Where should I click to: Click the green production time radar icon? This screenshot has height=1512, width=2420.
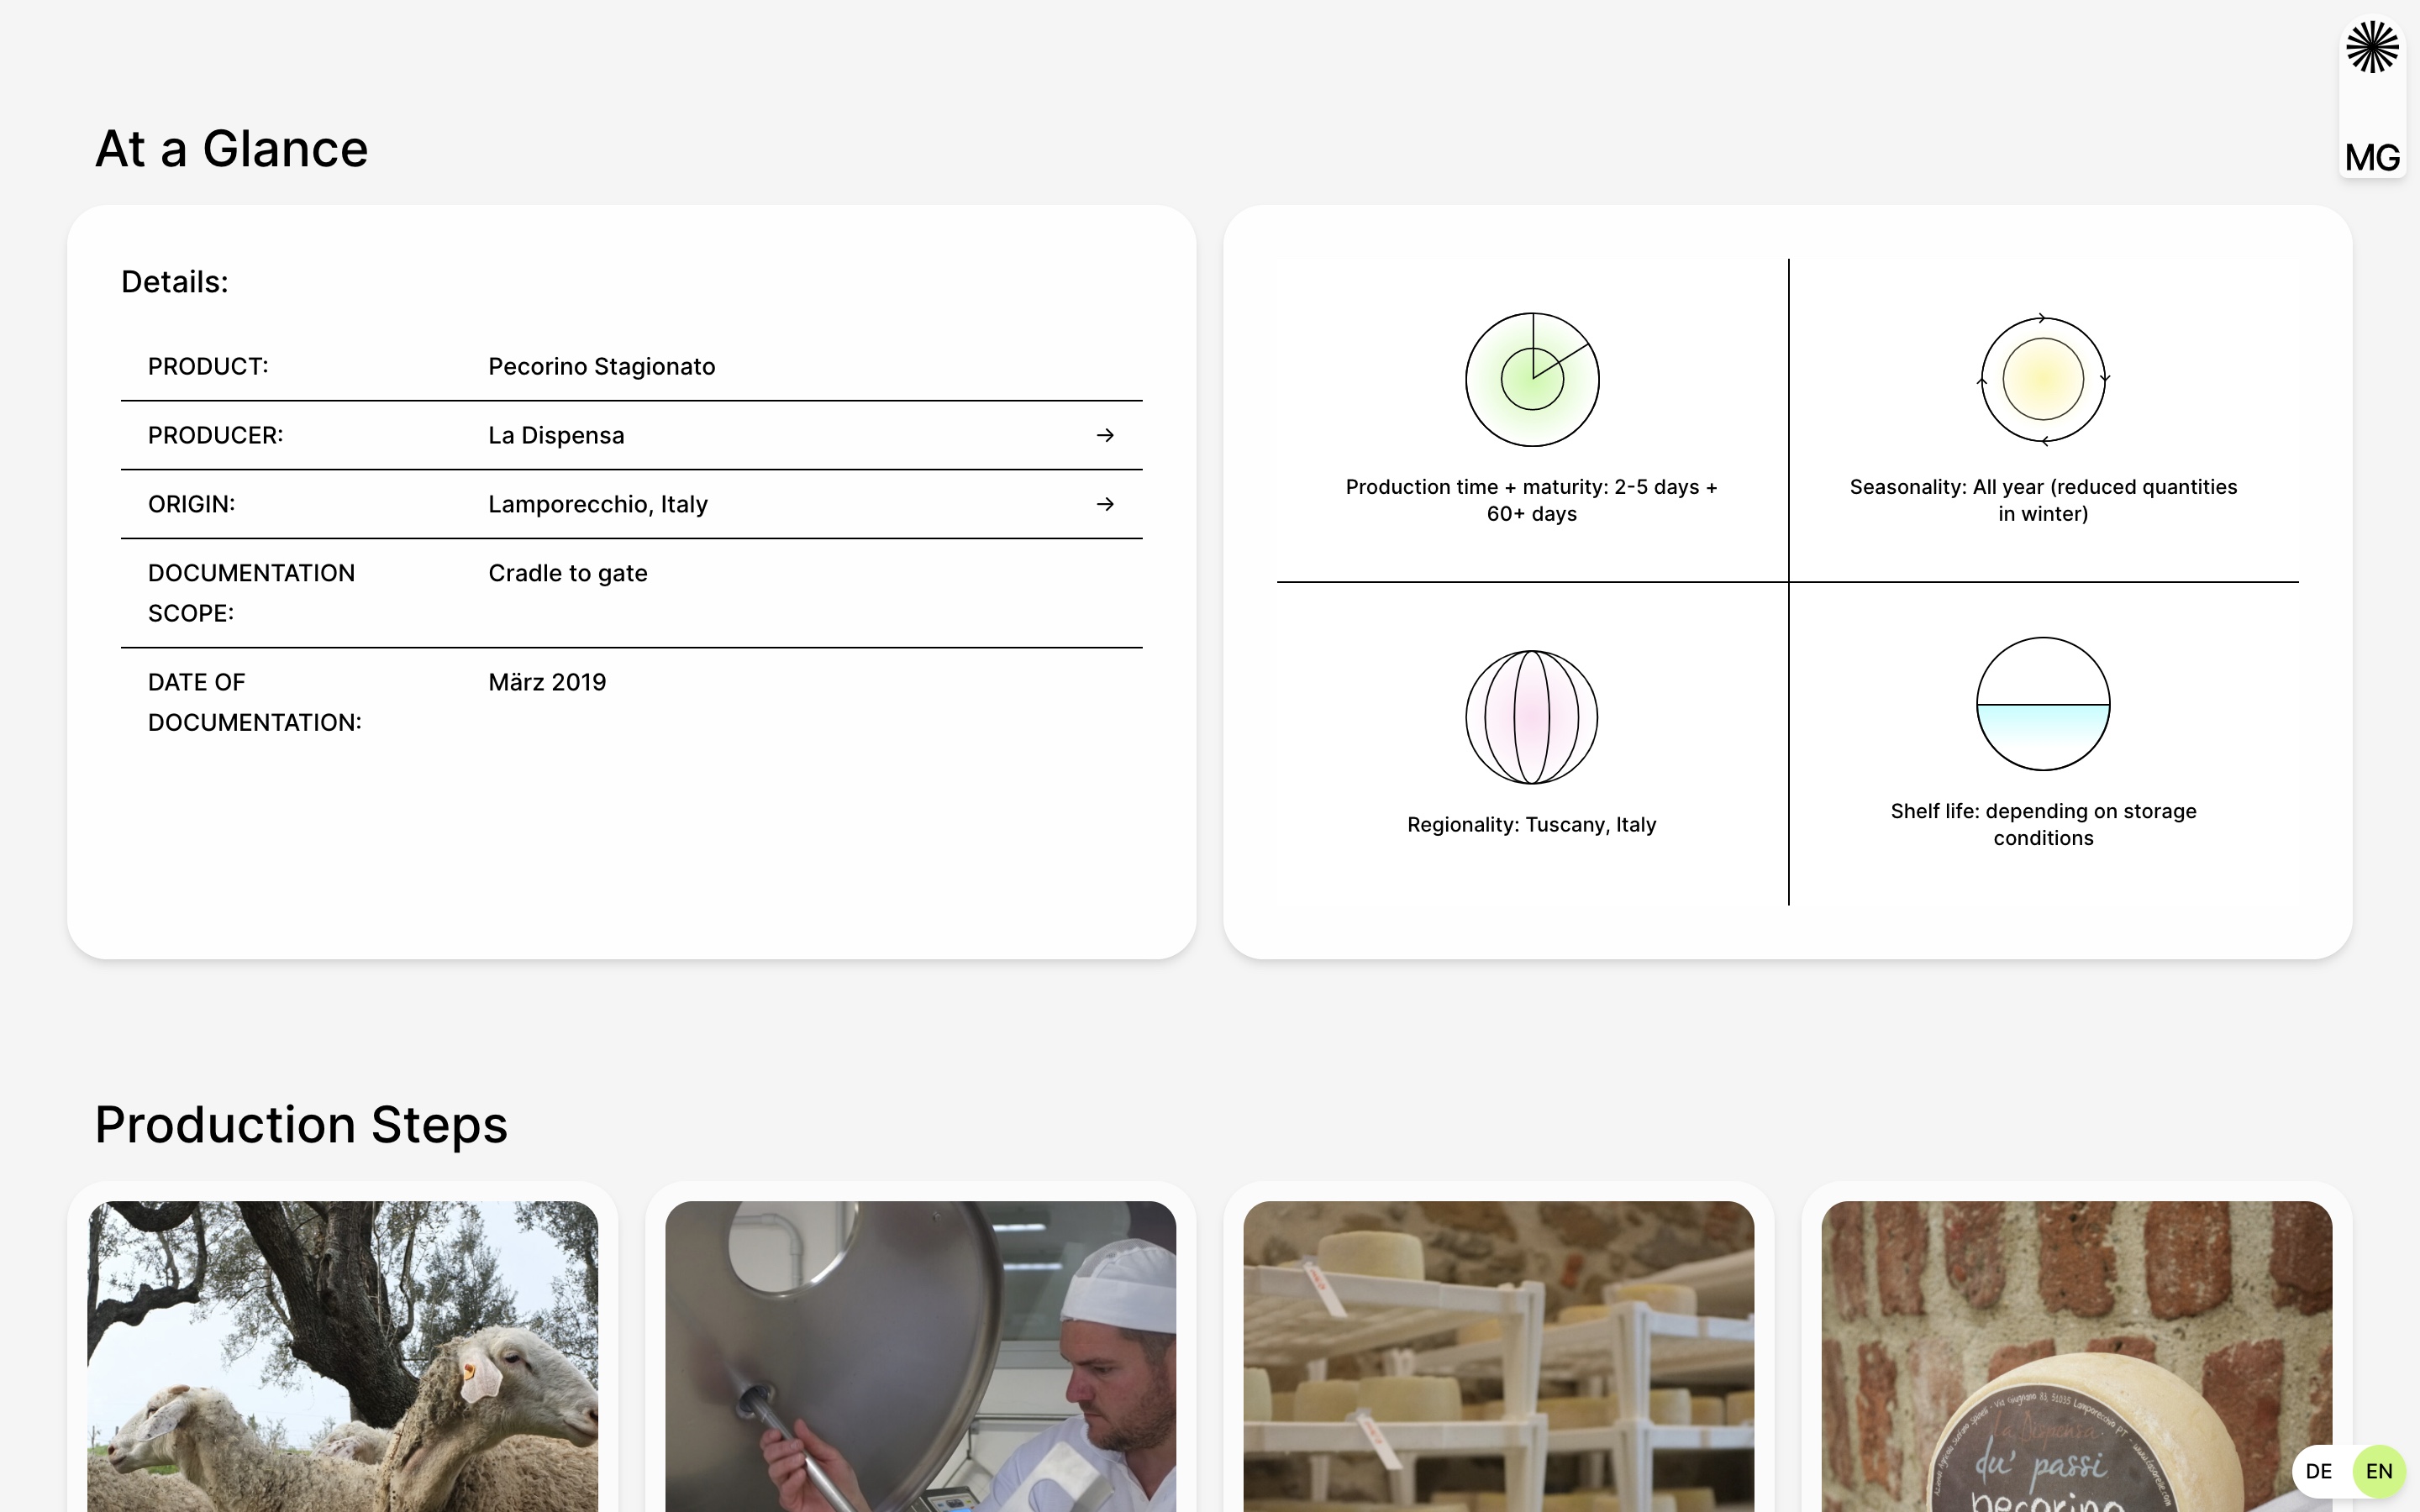(1532, 379)
